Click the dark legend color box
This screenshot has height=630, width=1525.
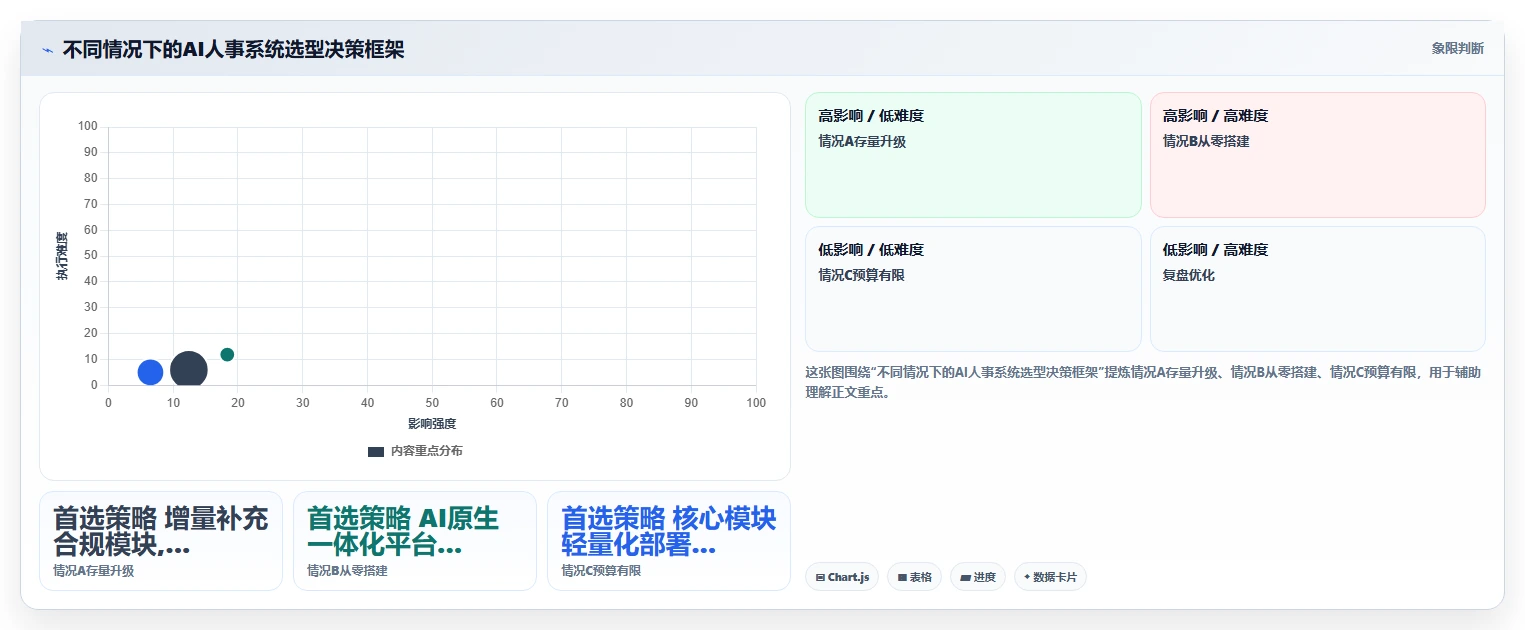[376, 452]
